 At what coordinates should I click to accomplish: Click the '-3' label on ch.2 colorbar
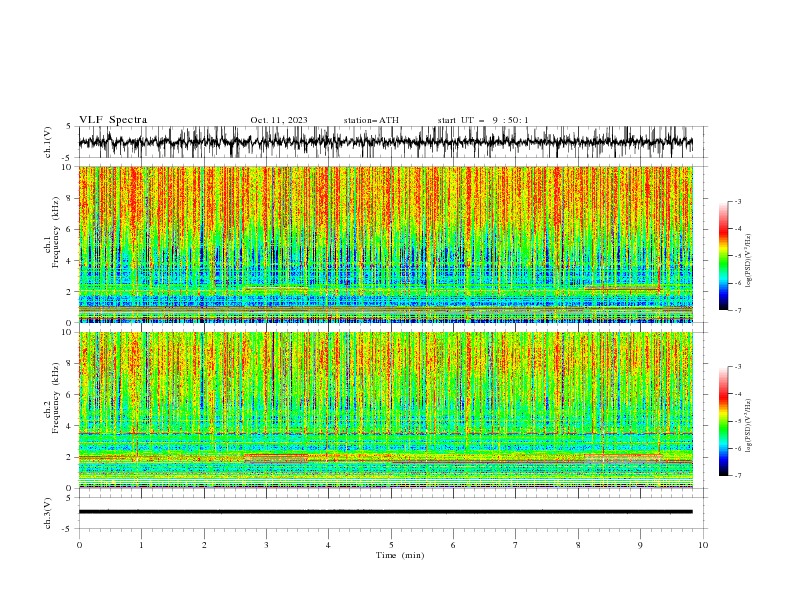tap(737, 367)
